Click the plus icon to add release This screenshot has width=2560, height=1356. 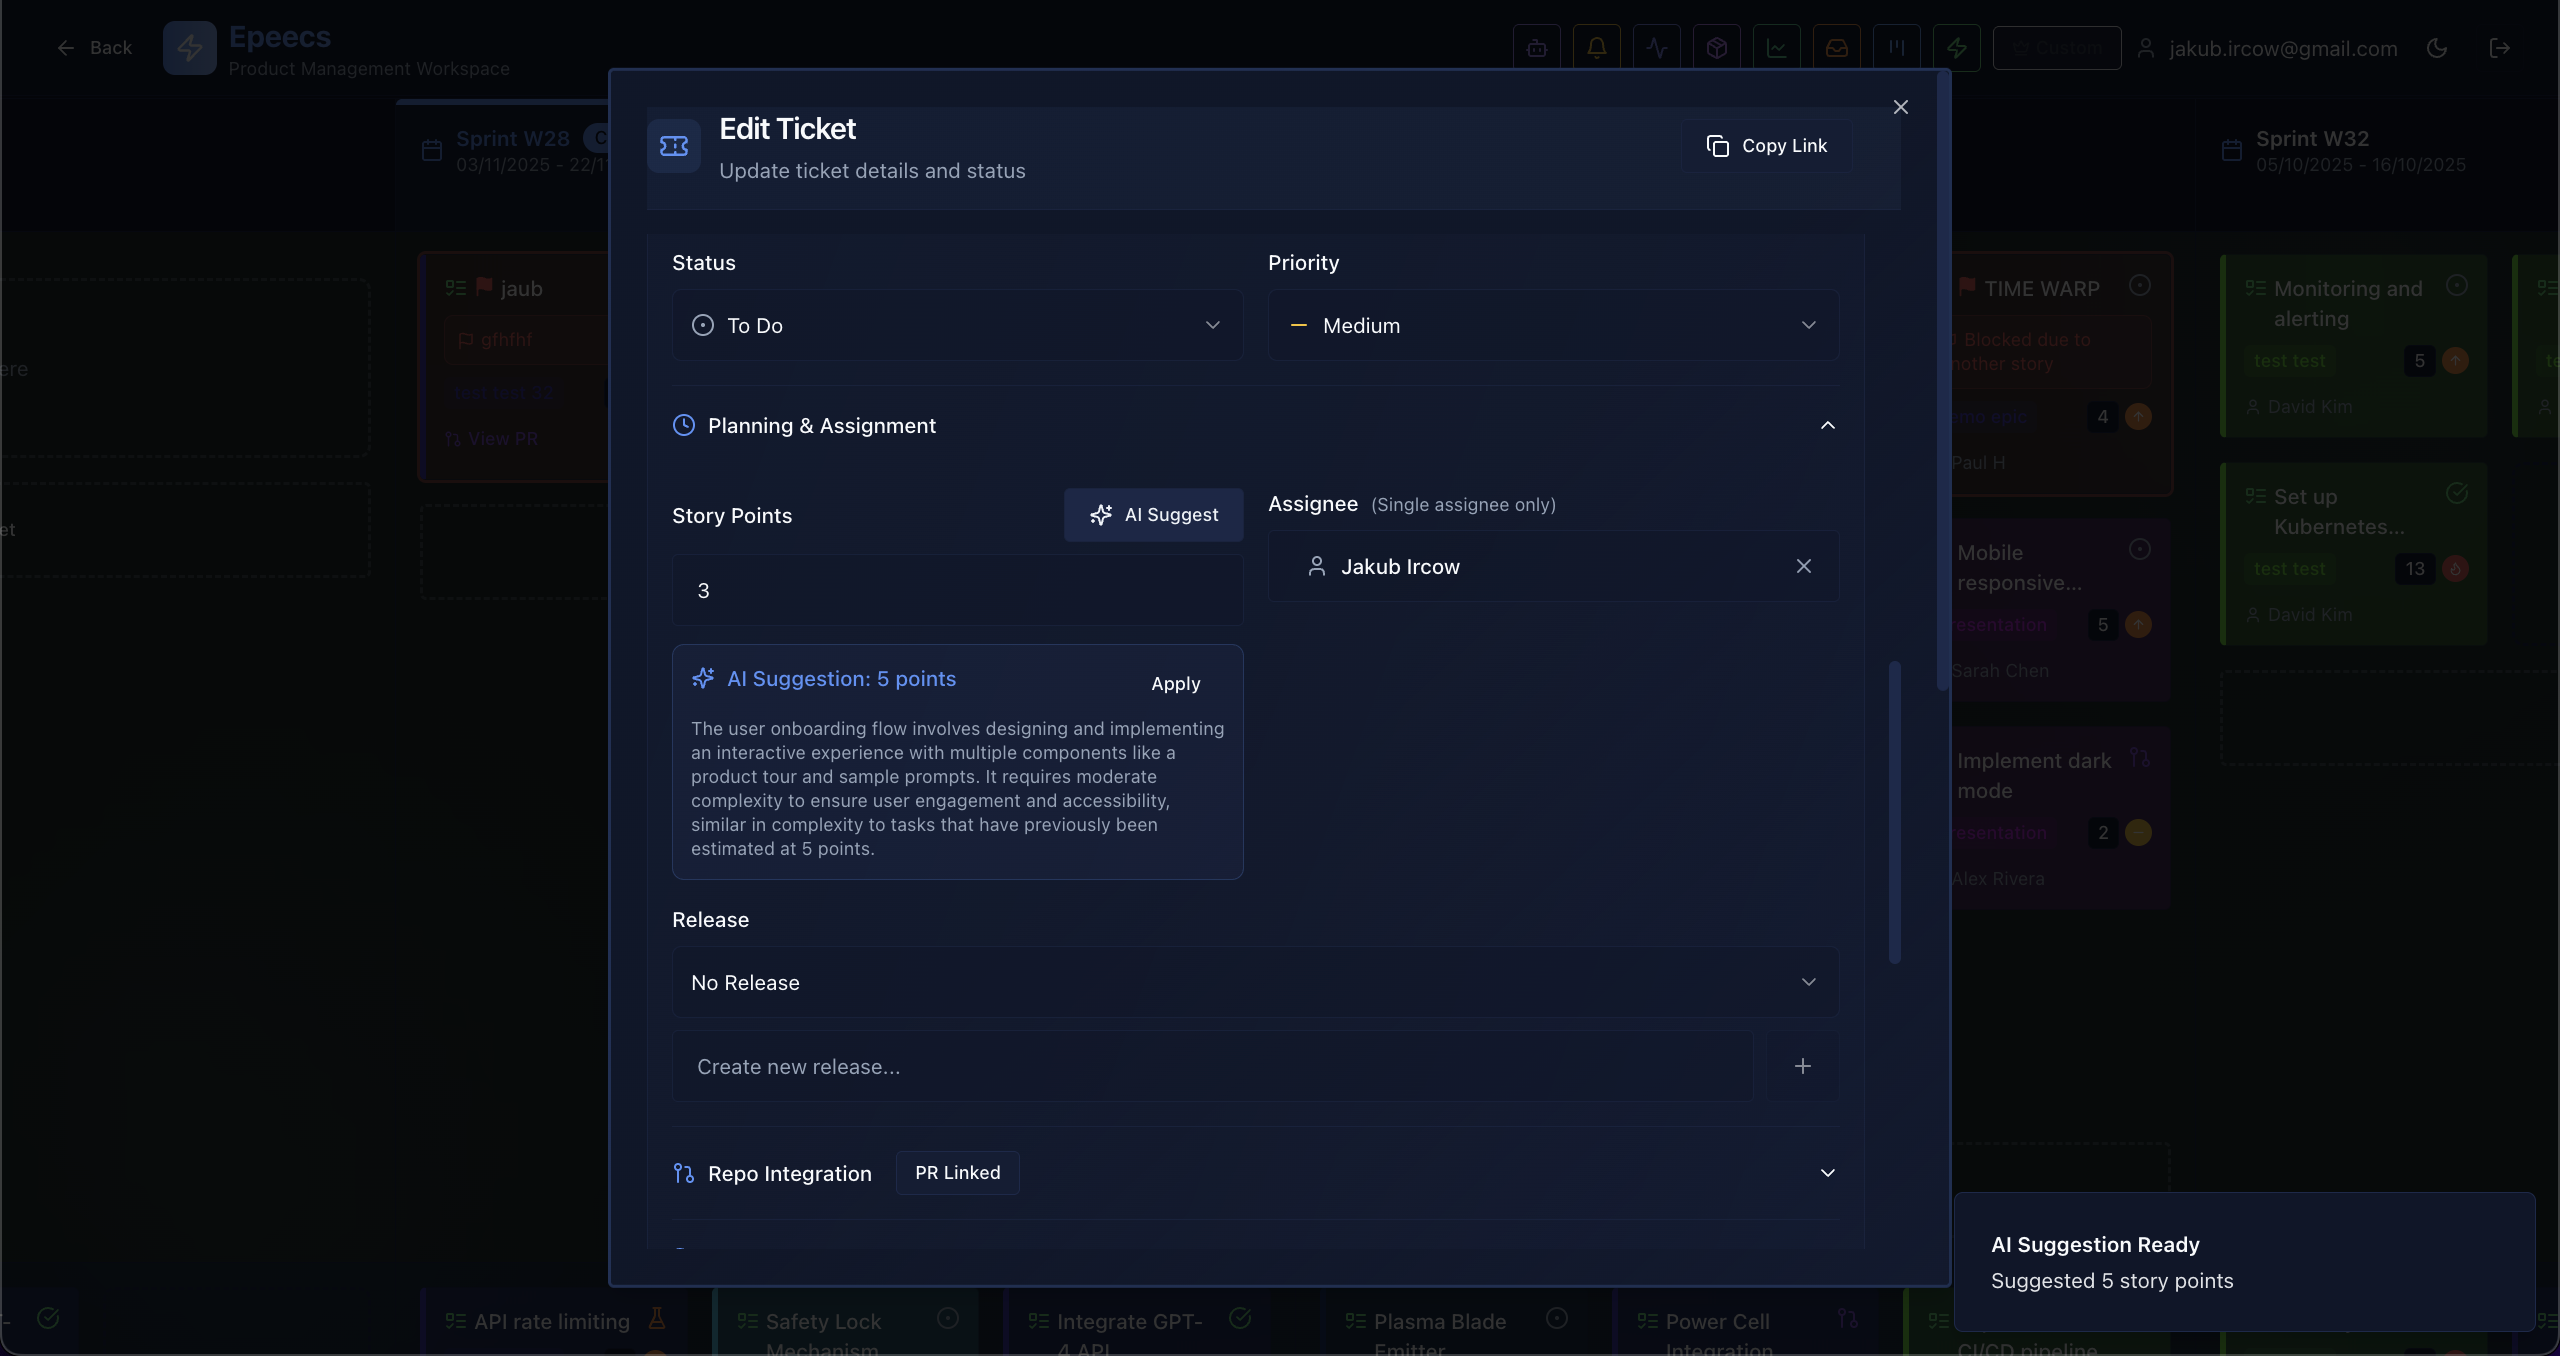pos(1802,1067)
